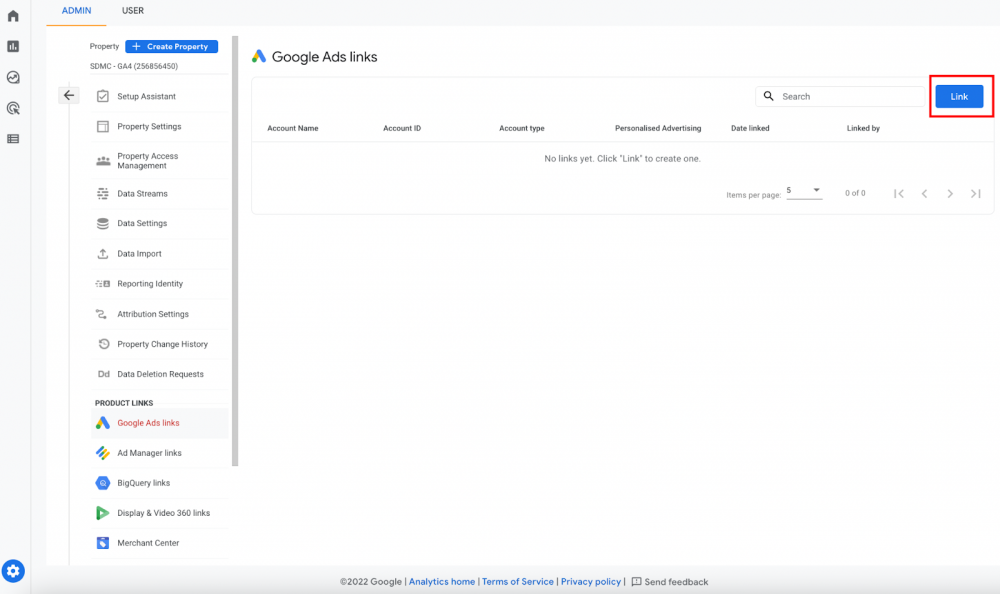Screen dimensions: 1000x594
Task: Open the Privacy policy link
Action: tap(591, 582)
